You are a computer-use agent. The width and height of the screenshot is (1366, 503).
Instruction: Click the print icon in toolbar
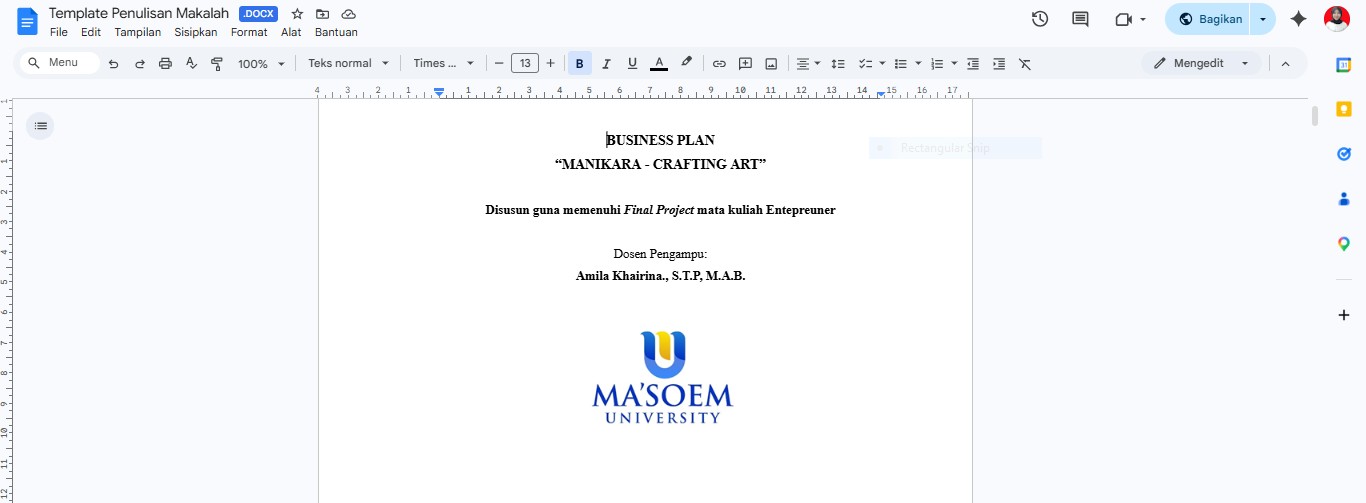coord(166,63)
